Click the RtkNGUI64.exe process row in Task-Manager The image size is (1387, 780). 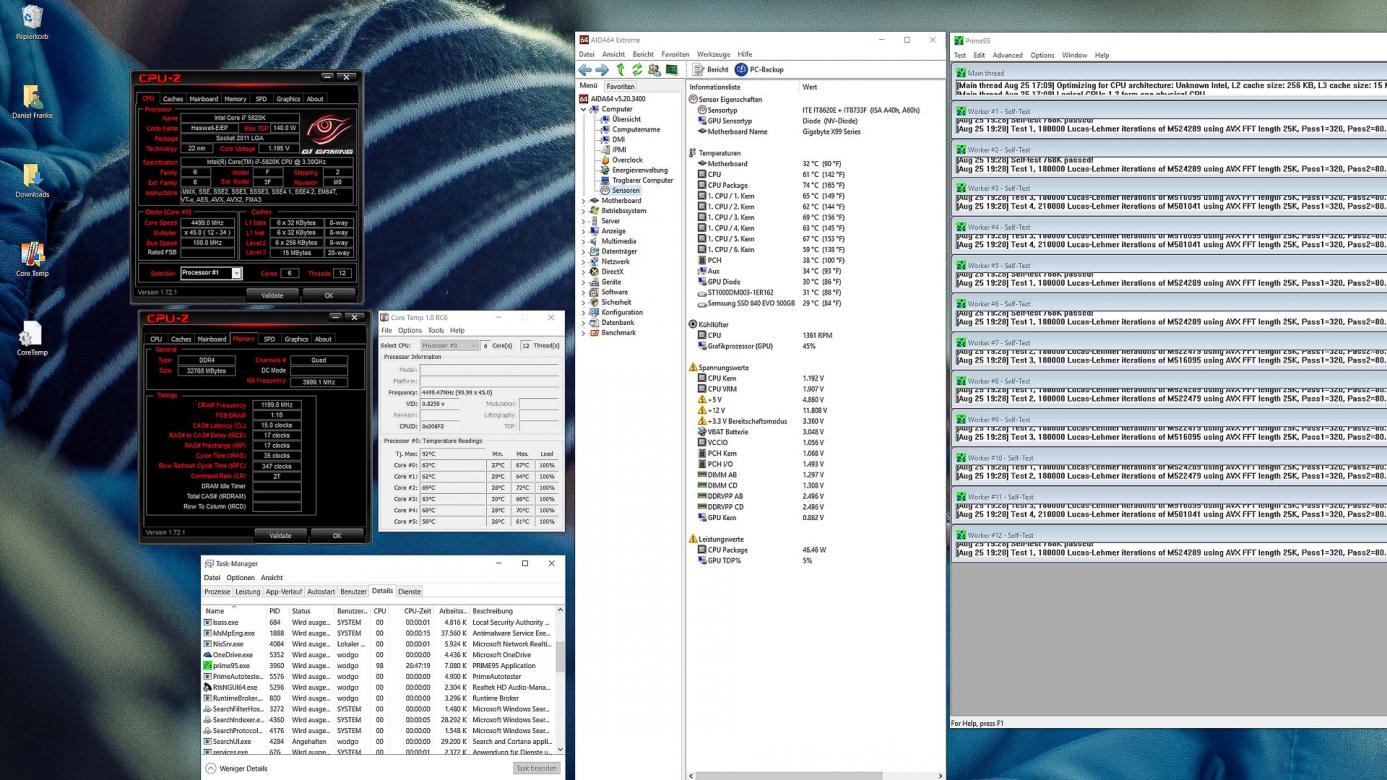tap(378, 687)
